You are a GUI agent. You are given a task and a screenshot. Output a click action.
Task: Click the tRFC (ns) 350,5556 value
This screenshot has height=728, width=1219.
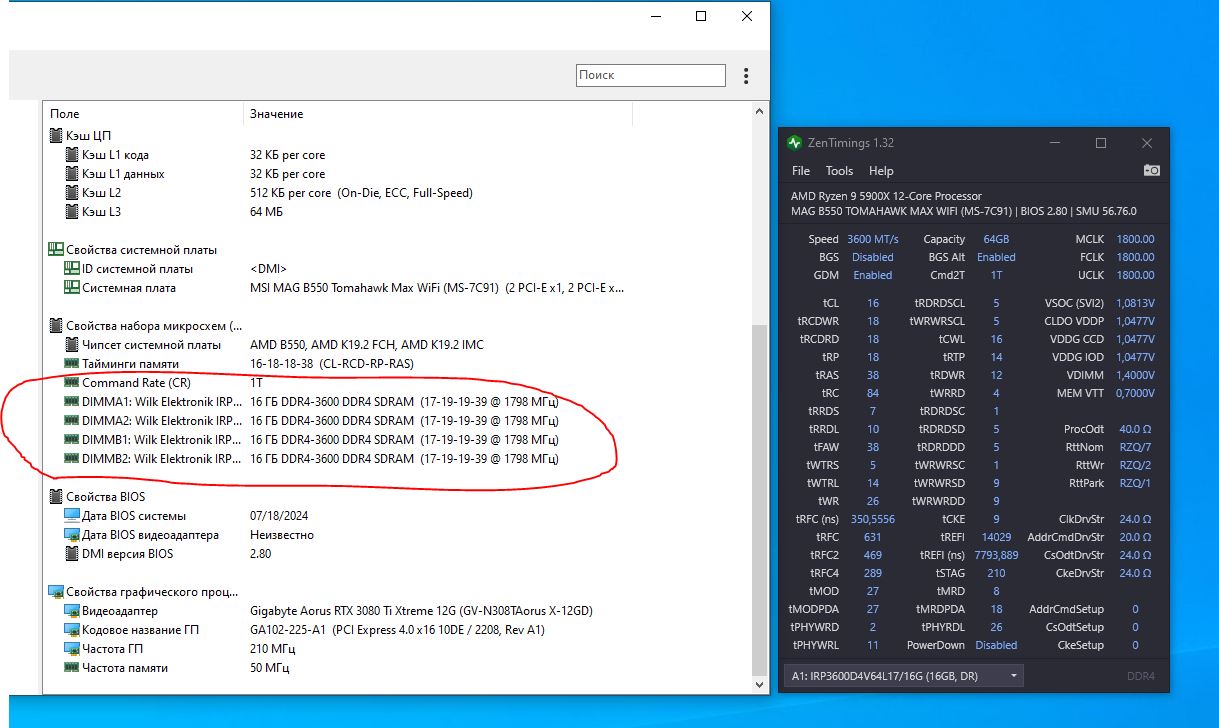[x=873, y=519]
